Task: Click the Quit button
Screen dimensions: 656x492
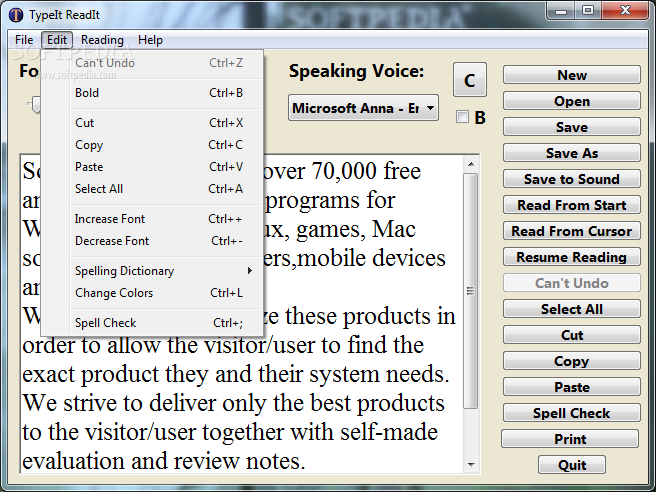Action: click(x=572, y=464)
